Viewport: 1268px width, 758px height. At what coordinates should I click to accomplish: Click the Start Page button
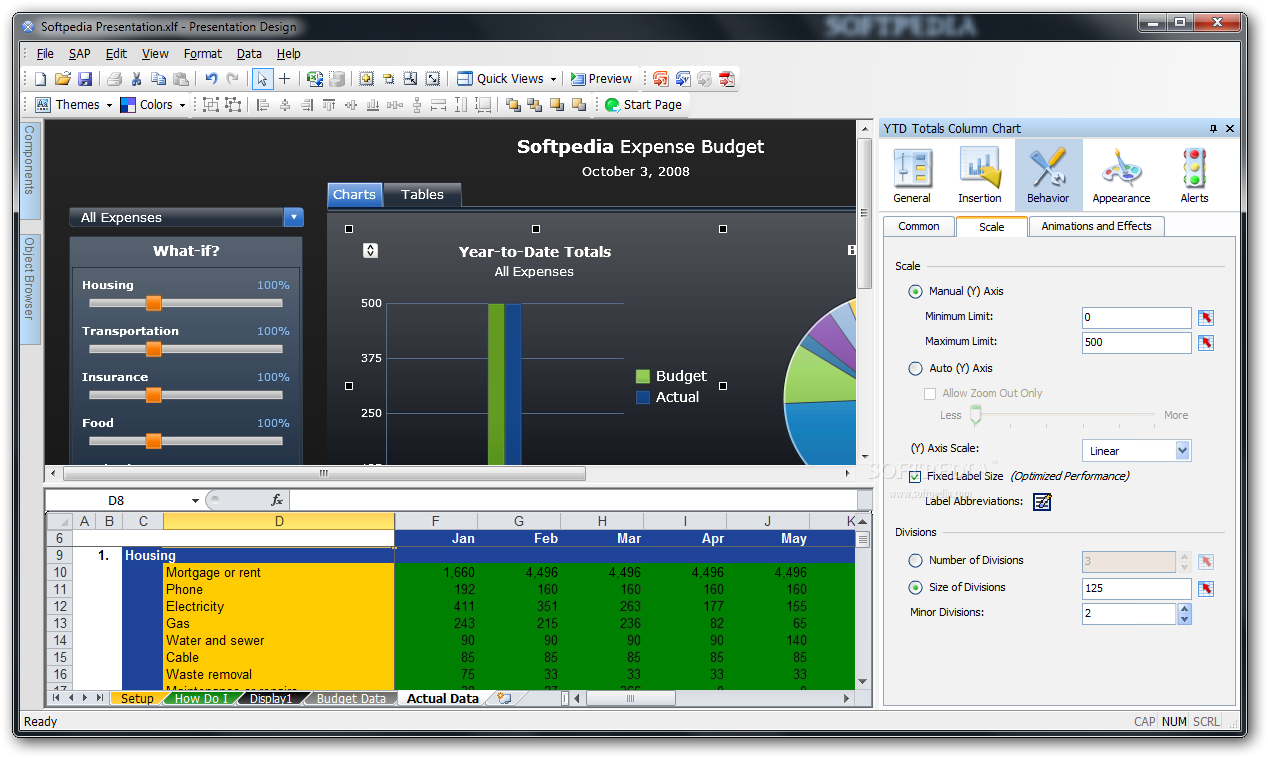point(643,105)
